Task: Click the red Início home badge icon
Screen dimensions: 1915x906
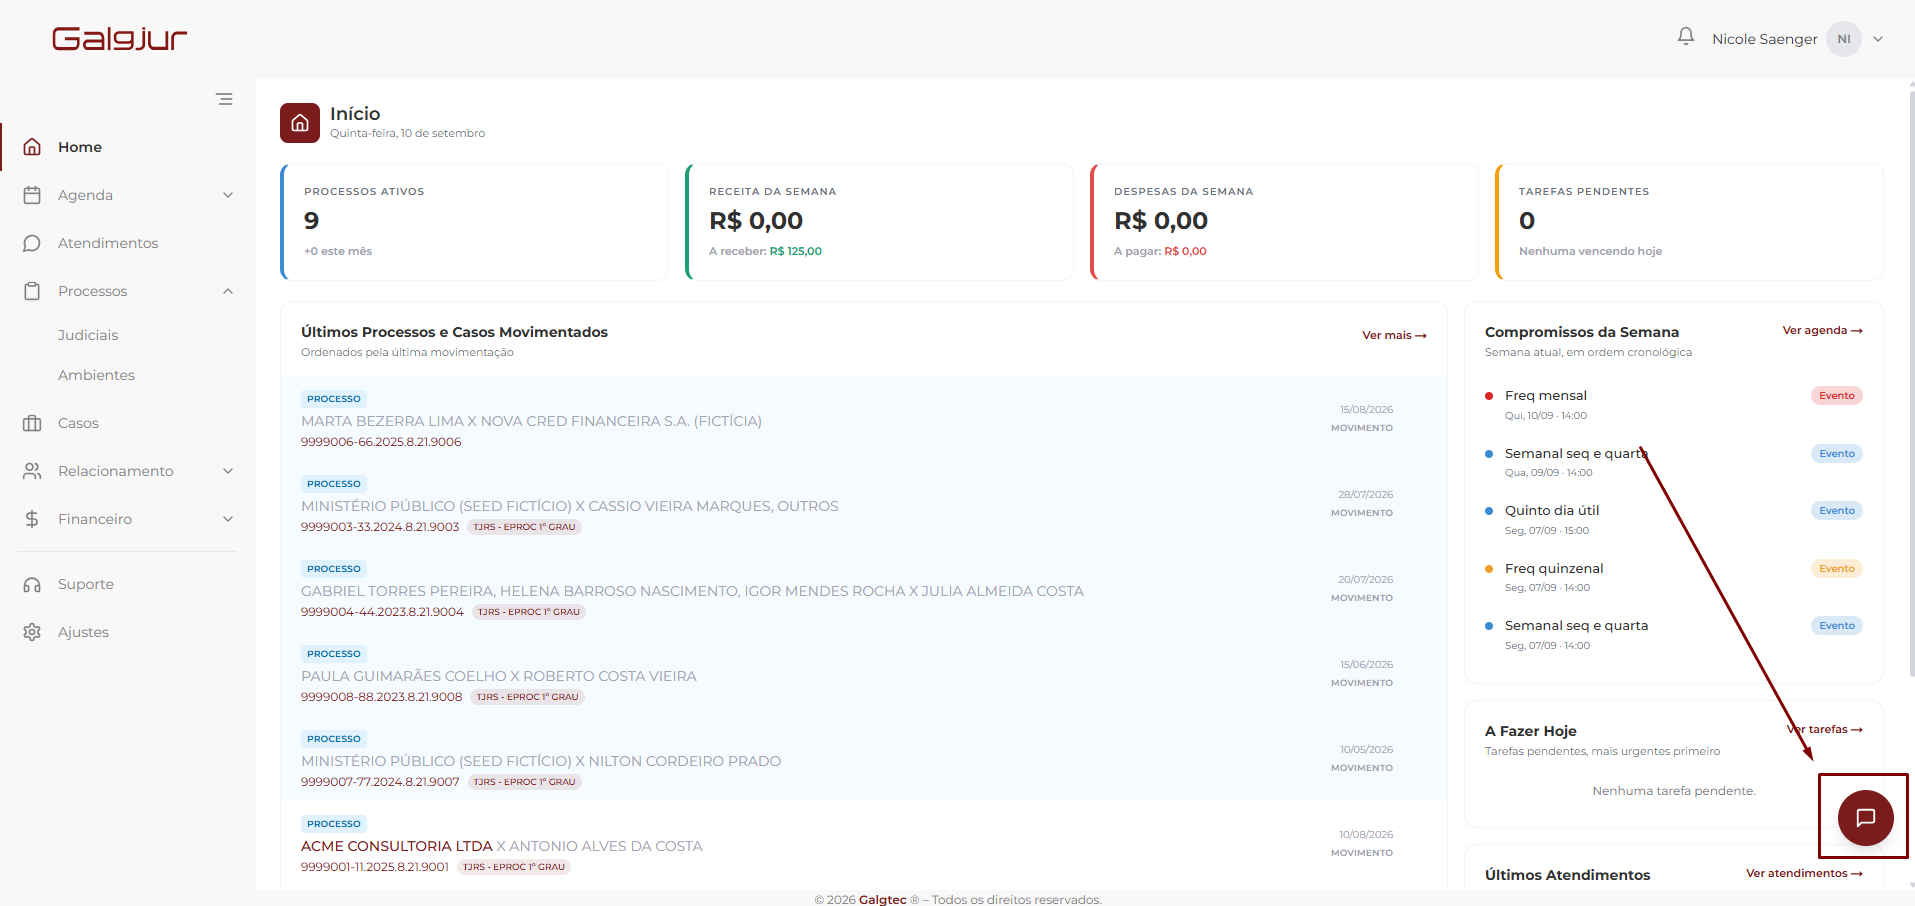Action: (300, 123)
